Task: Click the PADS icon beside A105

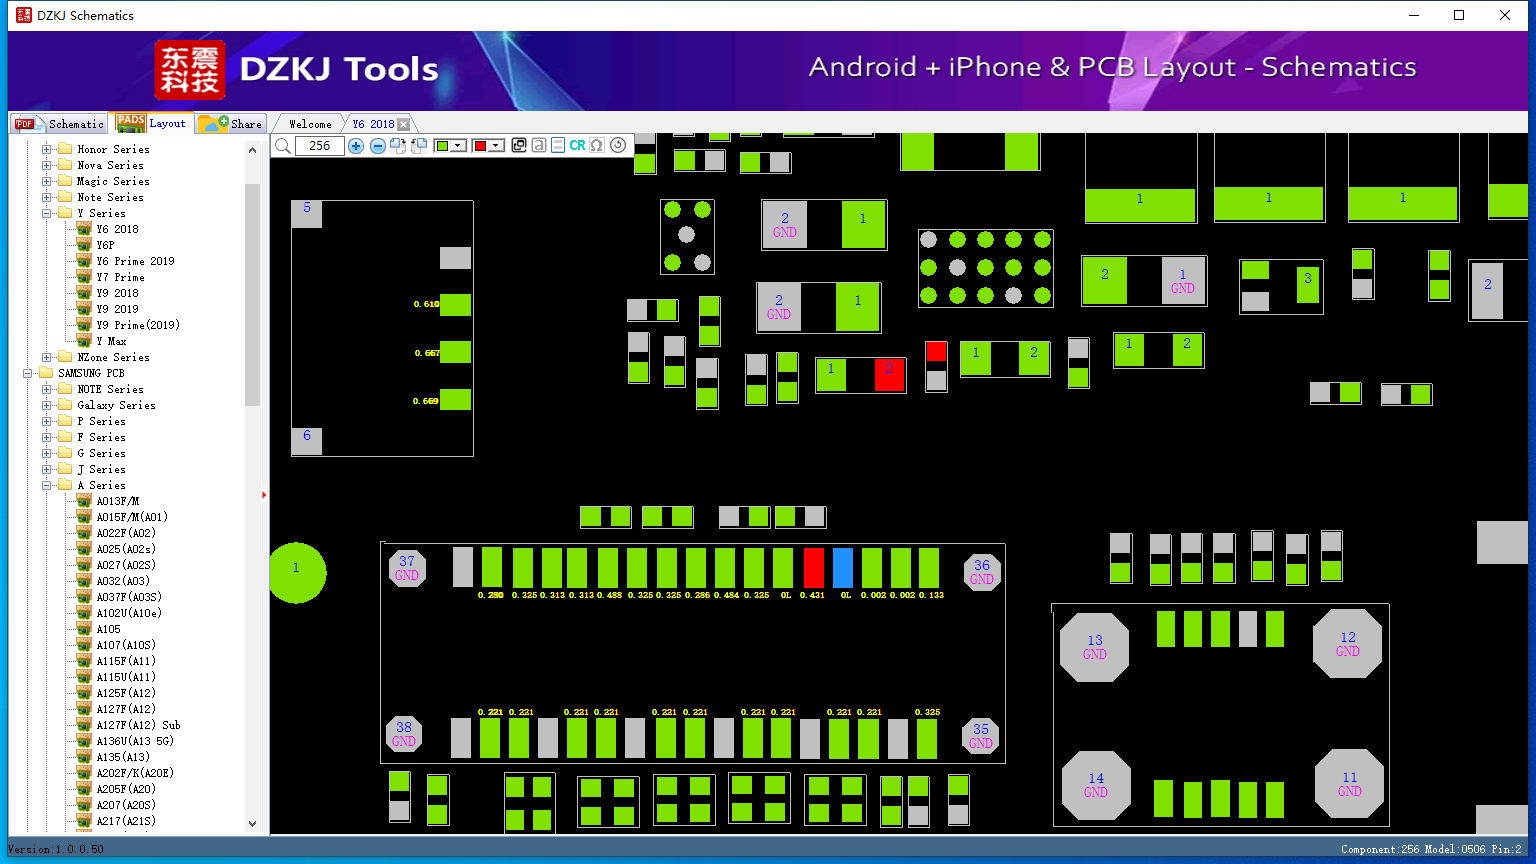Action: (x=84, y=629)
